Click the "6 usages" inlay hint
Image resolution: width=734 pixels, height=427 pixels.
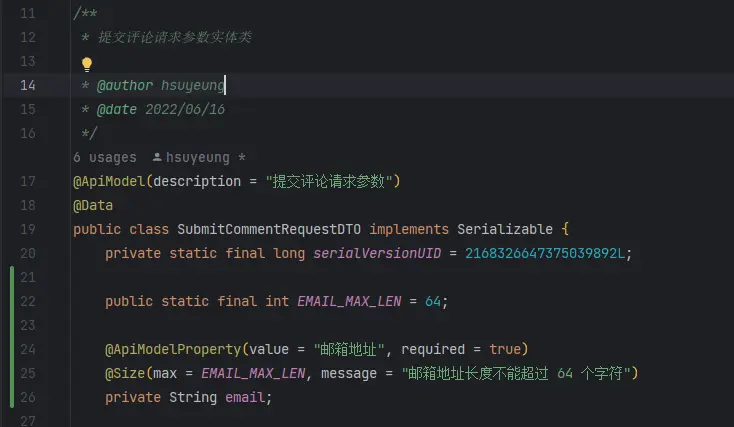tap(105, 157)
